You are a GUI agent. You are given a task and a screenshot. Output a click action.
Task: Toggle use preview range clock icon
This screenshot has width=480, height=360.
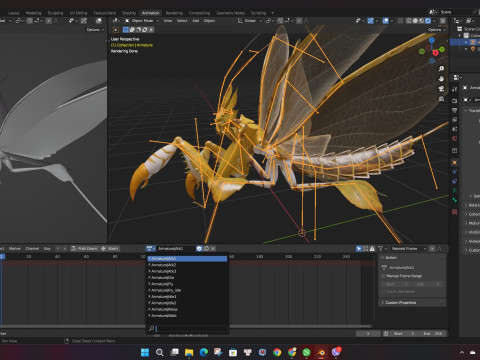click(385, 333)
